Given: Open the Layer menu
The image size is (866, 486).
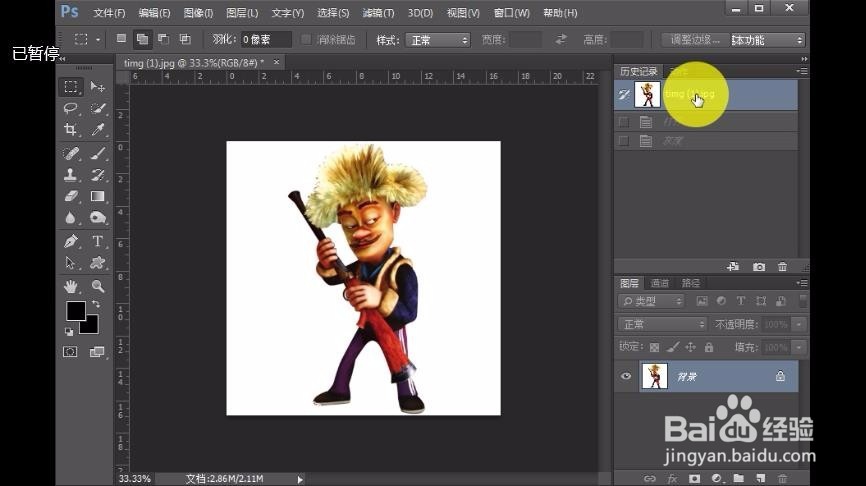Looking at the screenshot, I should [x=242, y=13].
